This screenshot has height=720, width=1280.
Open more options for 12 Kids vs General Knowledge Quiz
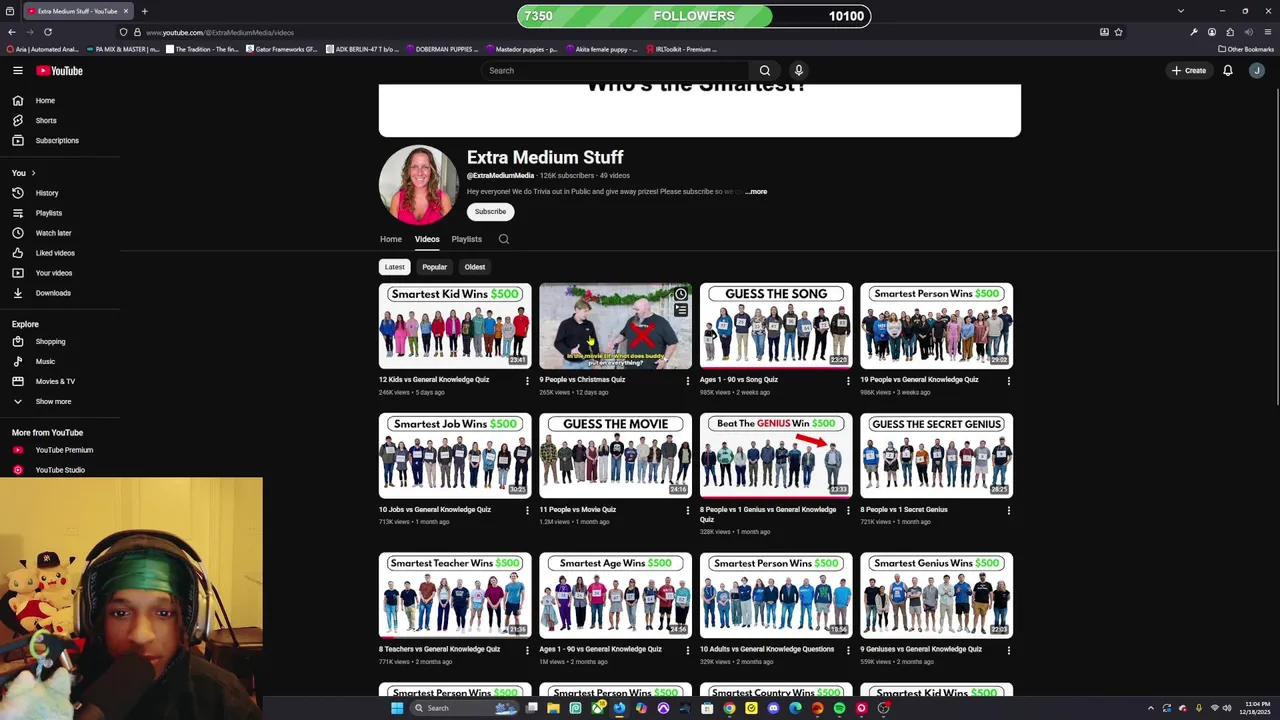(x=527, y=380)
